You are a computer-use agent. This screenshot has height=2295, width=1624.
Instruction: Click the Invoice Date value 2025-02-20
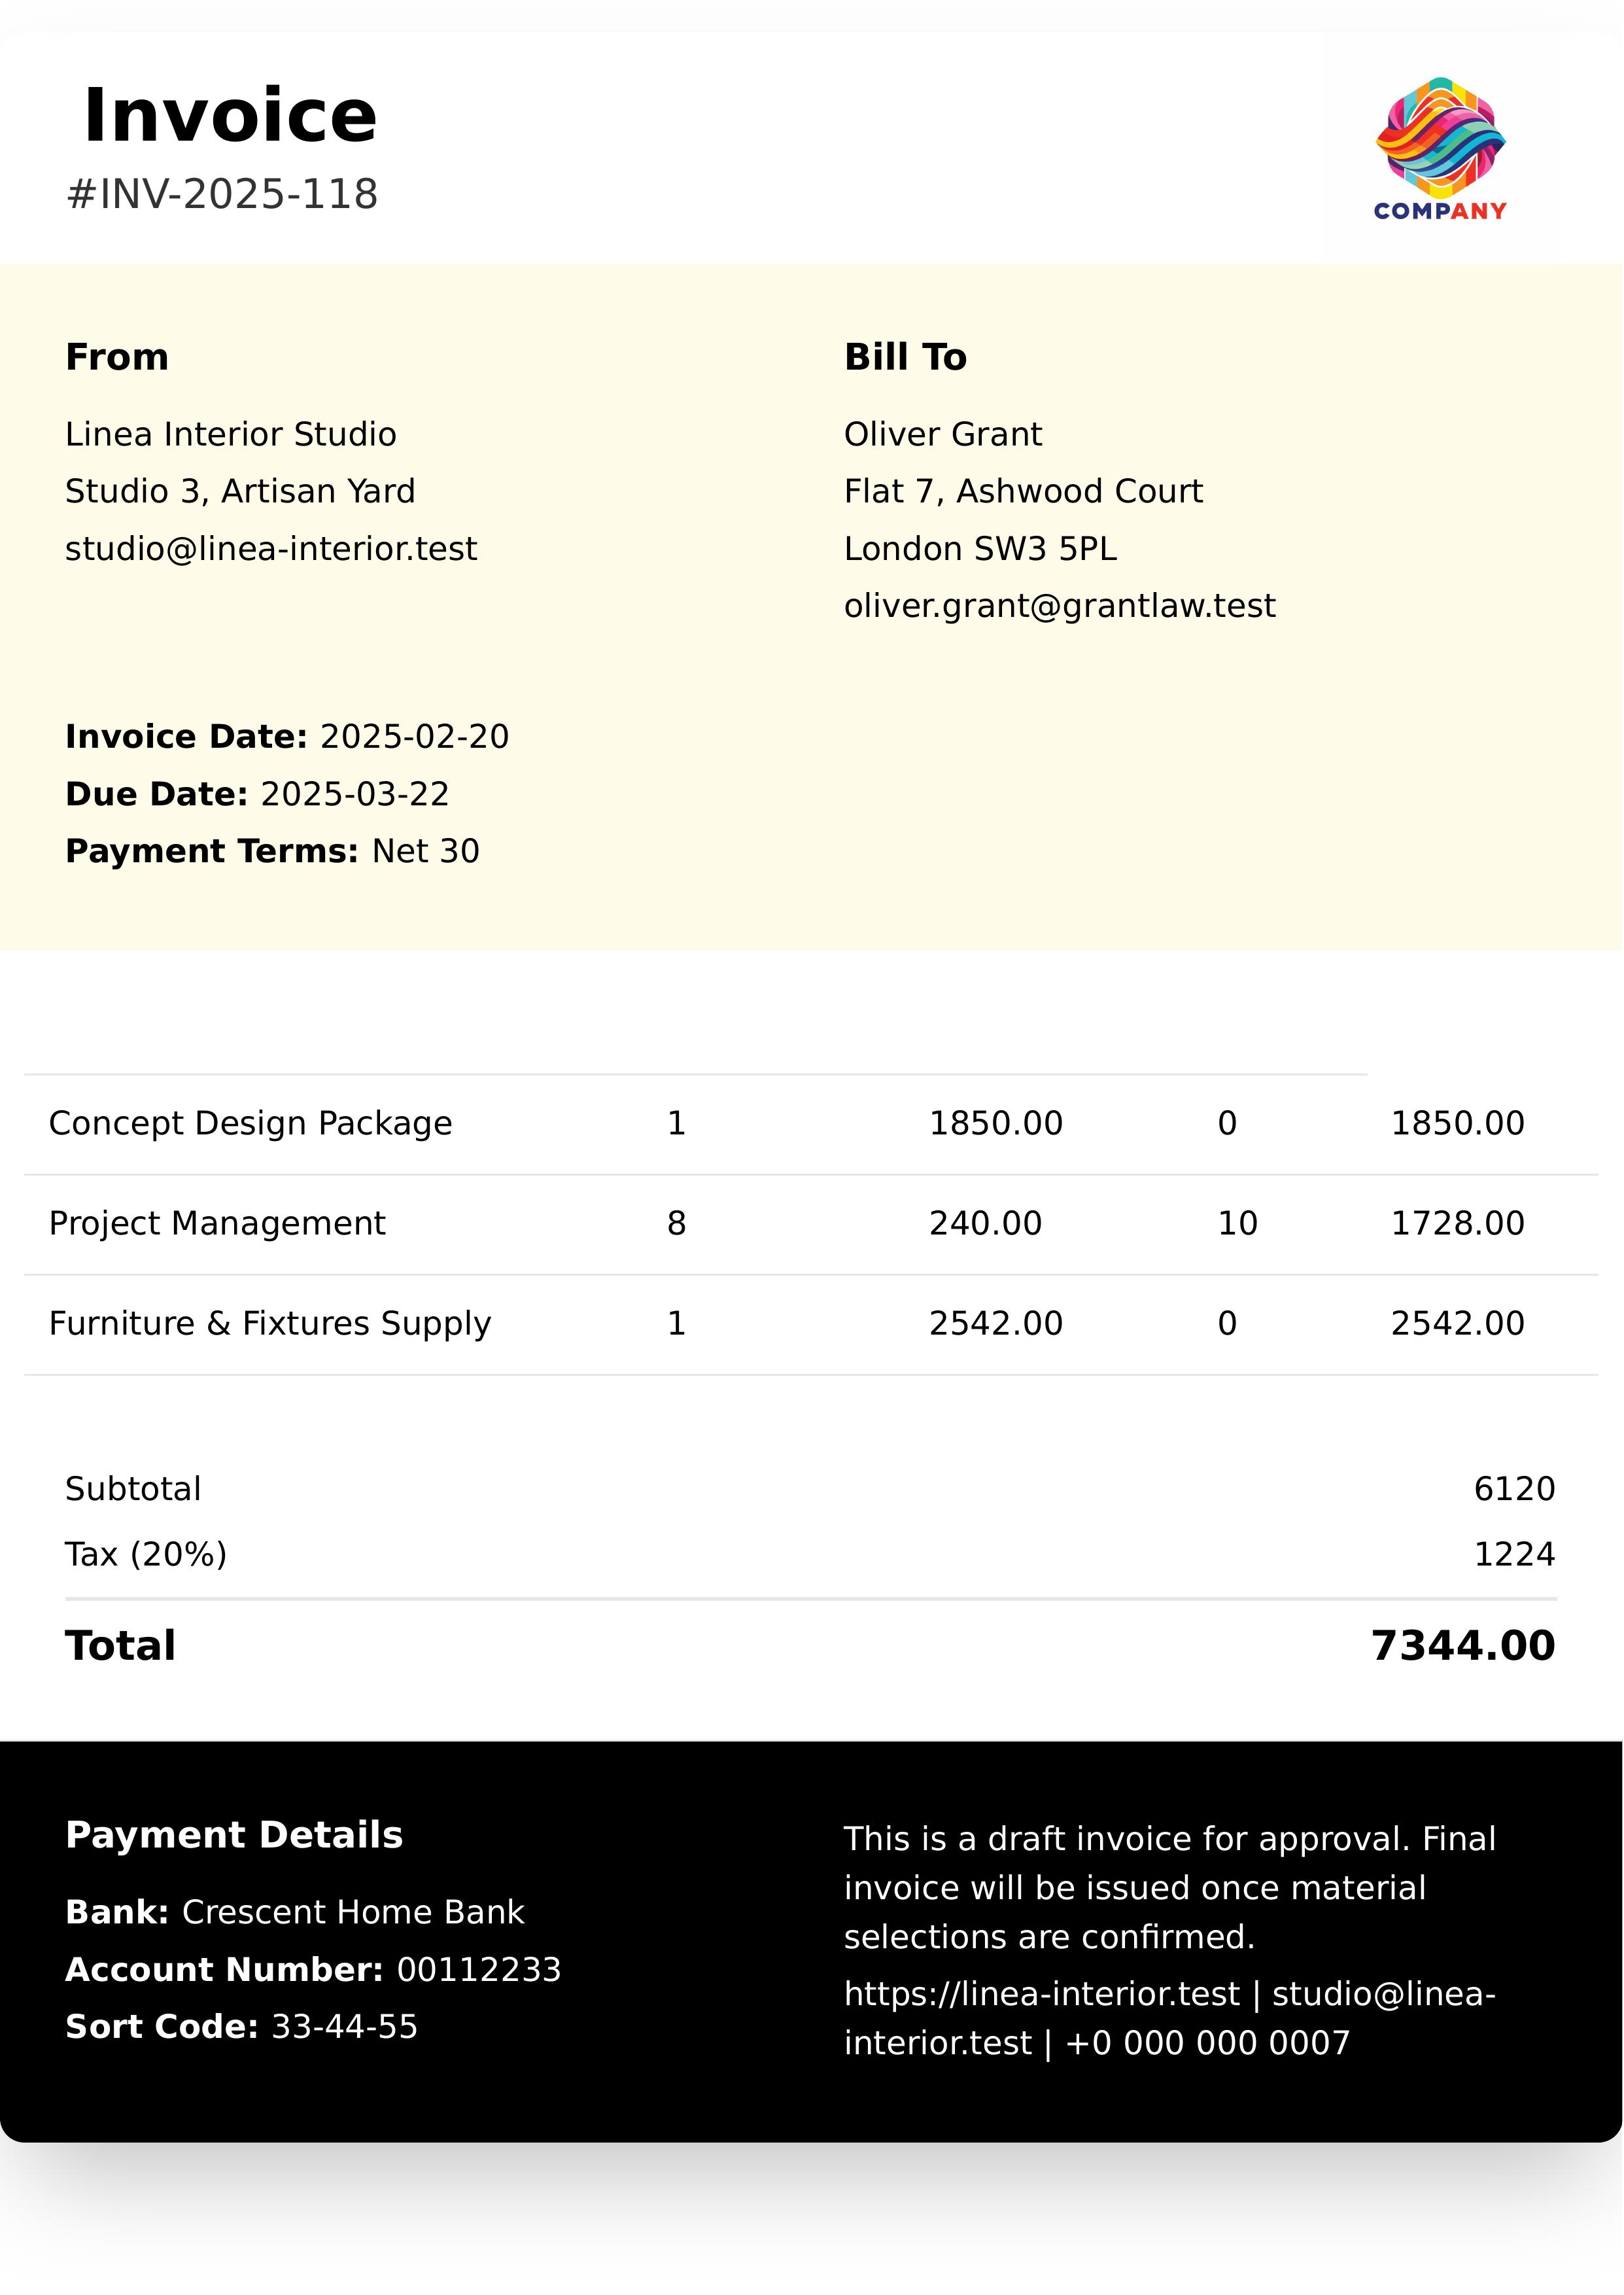pyautogui.click(x=414, y=737)
